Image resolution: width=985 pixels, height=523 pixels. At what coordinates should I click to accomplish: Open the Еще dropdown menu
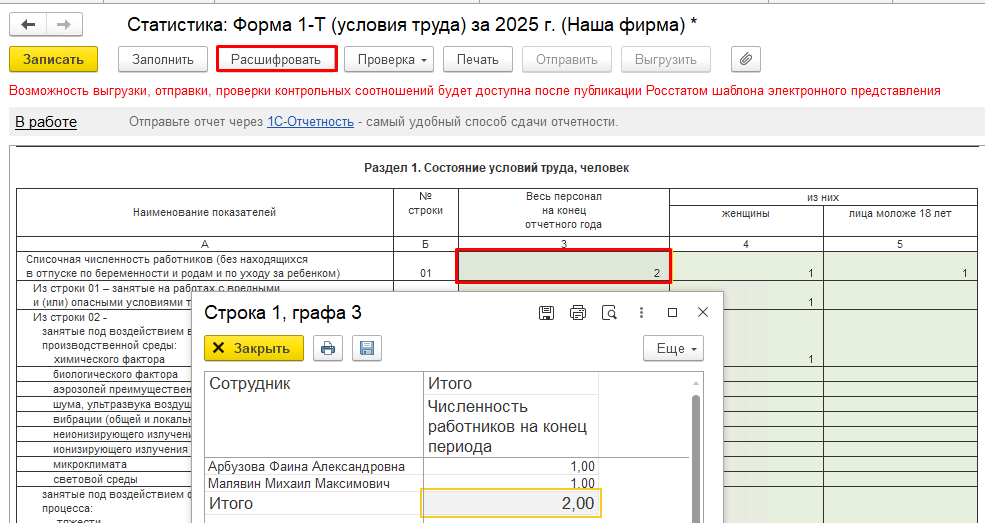tap(673, 348)
